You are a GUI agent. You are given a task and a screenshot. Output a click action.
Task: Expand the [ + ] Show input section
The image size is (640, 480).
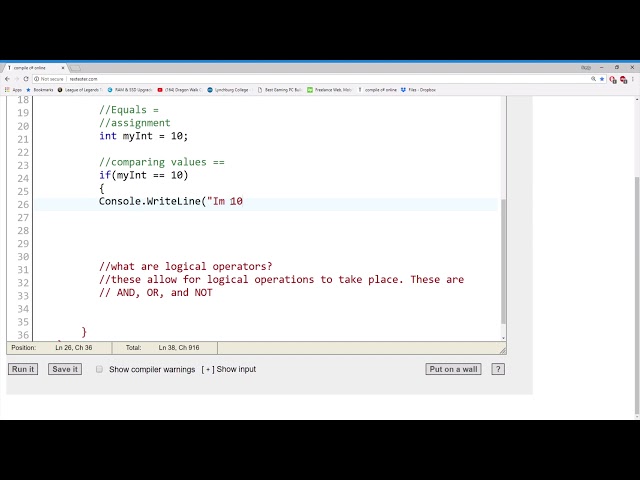click(x=229, y=369)
